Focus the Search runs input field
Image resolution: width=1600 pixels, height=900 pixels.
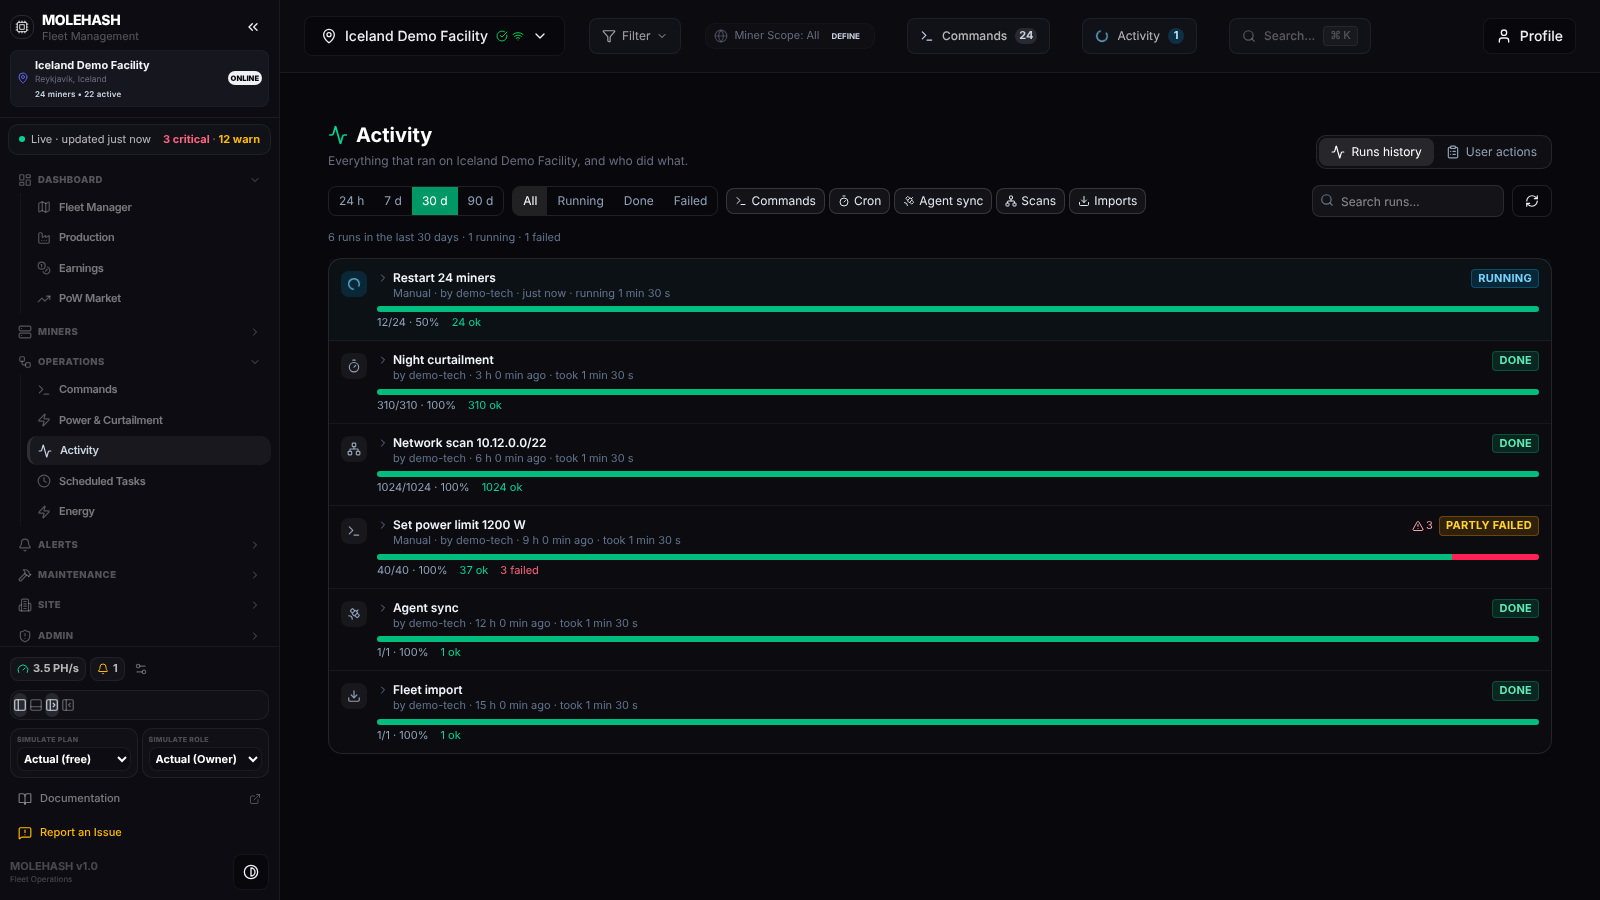(x=1408, y=201)
